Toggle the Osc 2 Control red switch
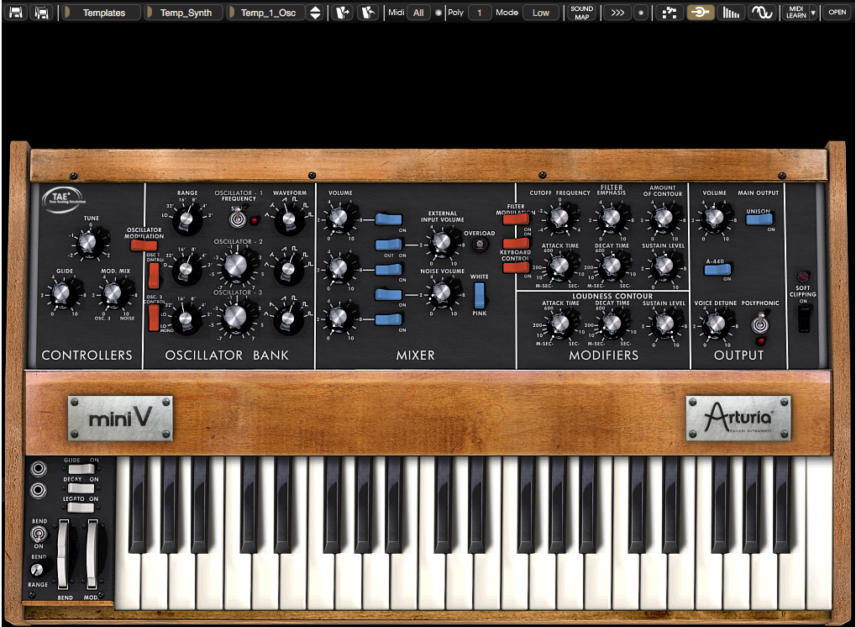The height and width of the screenshot is (627, 856). pos(154,276)
